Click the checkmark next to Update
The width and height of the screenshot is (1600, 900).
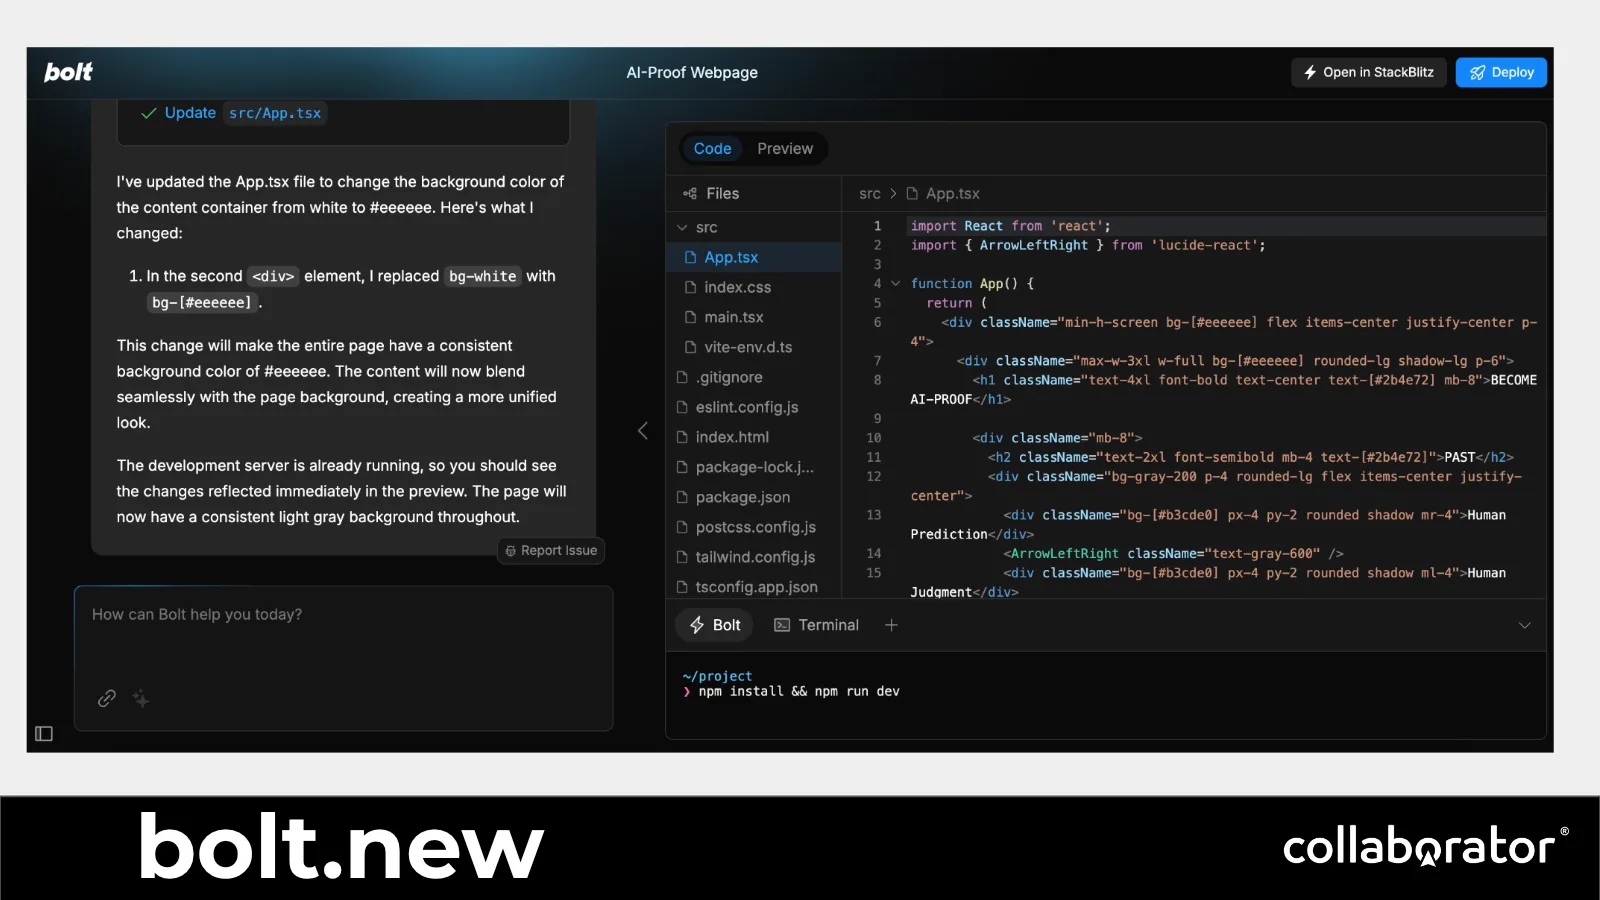(149, 113)
